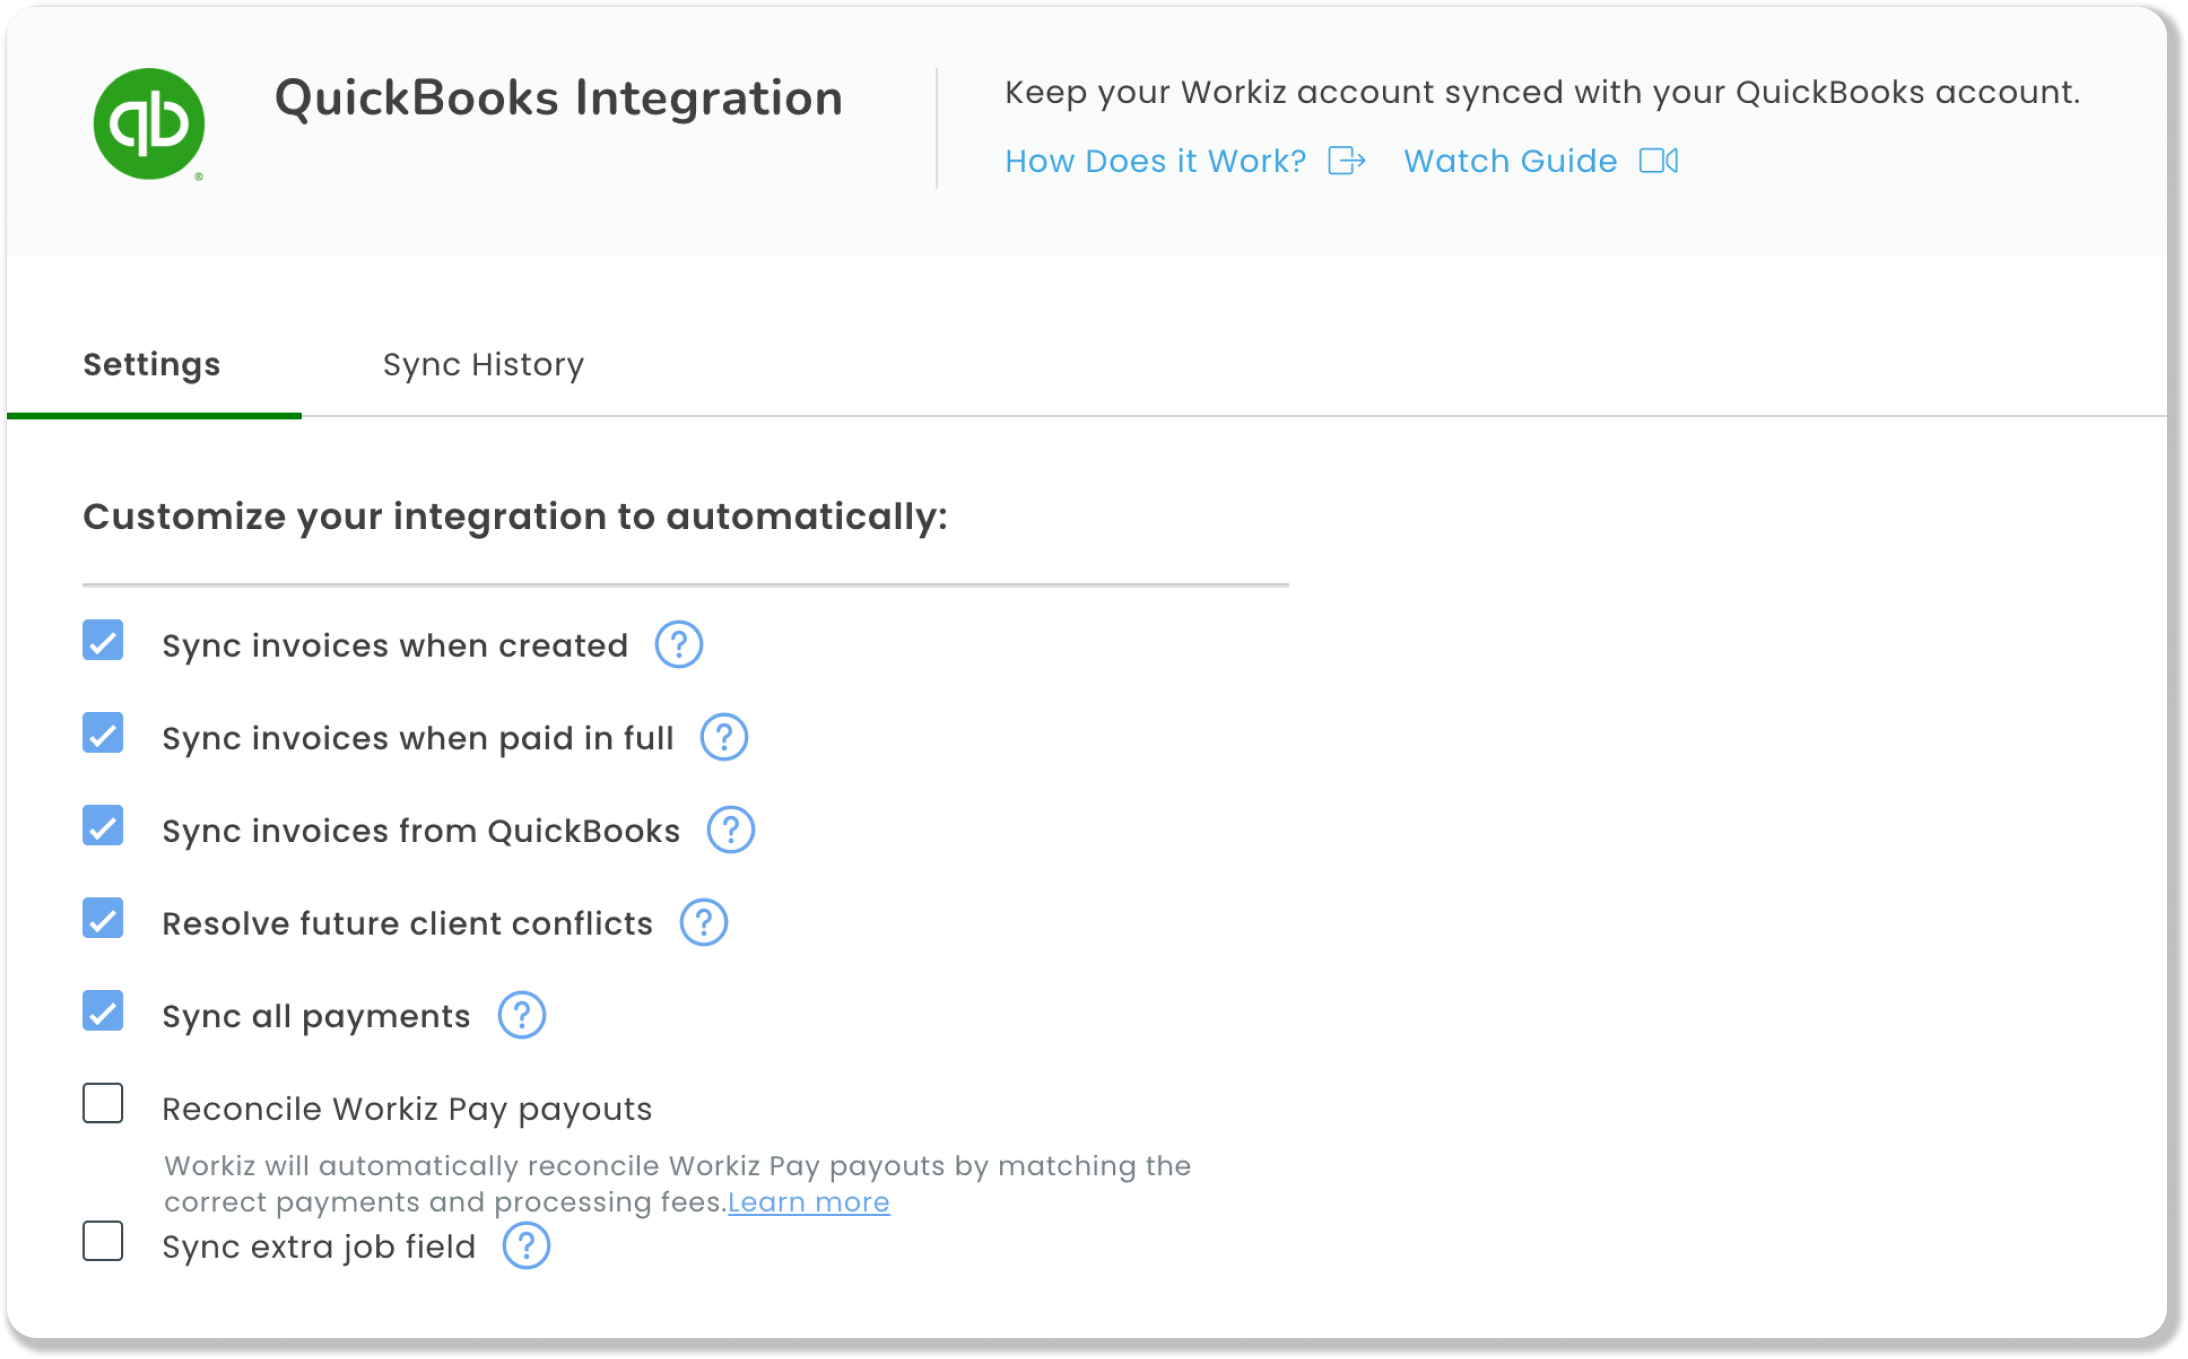
Task: Open help for Sync extra job field
Action: [x=526, y=1246]
